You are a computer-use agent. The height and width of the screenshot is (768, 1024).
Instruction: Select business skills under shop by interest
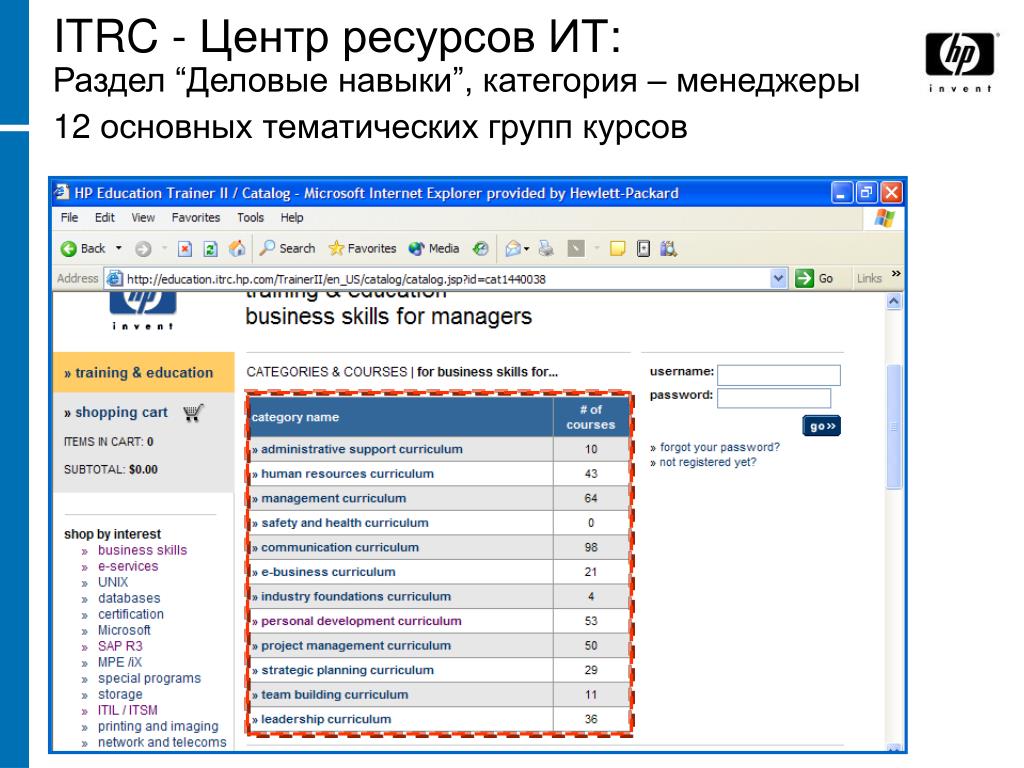coord(142,551)
